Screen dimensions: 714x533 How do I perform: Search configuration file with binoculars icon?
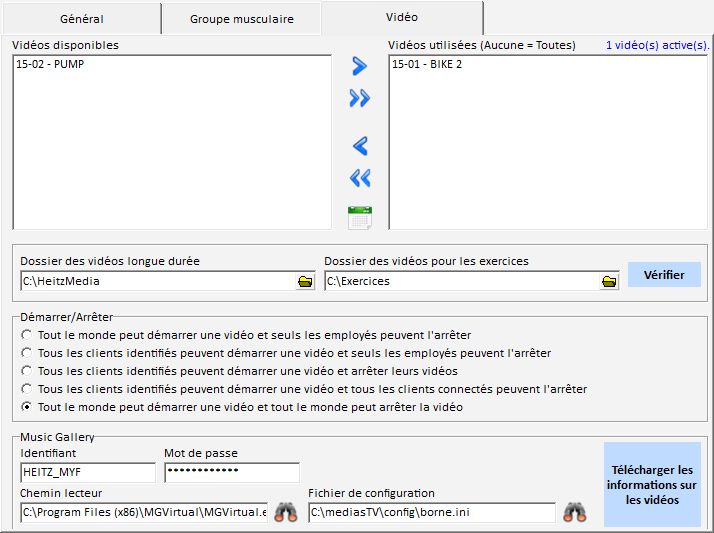[574, 512]
